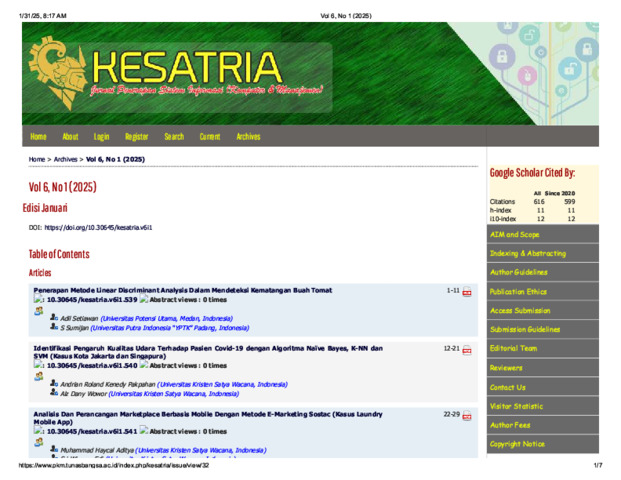Select Search in the navigation bar
Screen dimensions: 621x480
174,137
